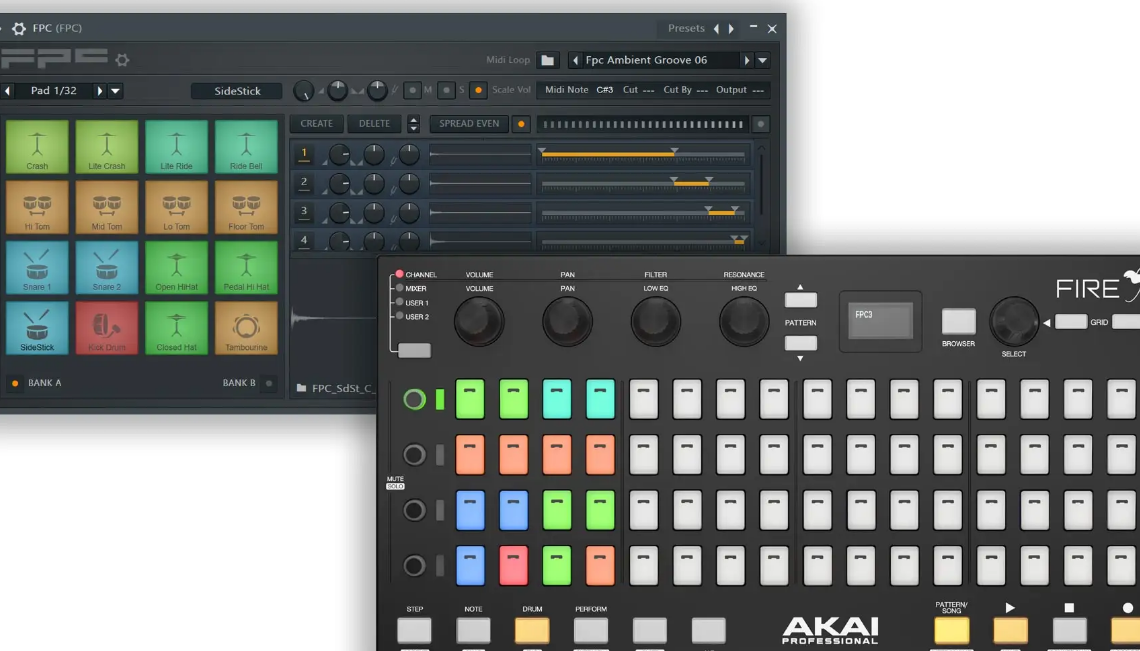Click the CREATE layer button
The image size is (1140, 651).
coord(317,124)
